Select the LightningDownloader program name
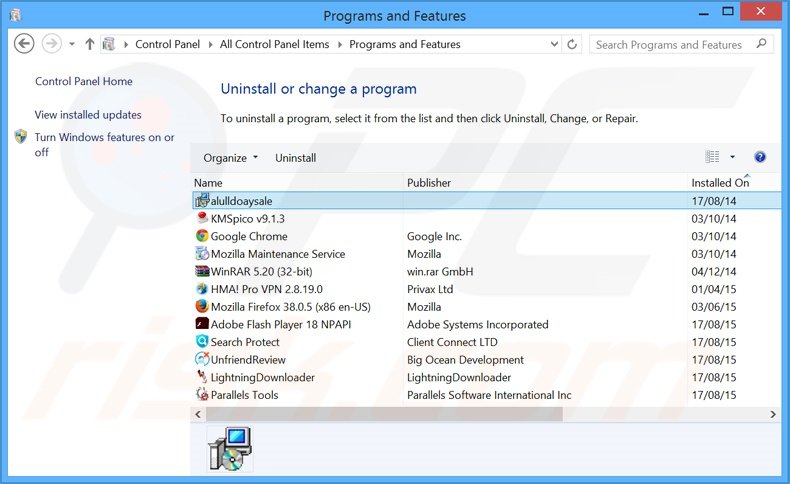This screenshot has width=790, height=484. pos(262,377)
